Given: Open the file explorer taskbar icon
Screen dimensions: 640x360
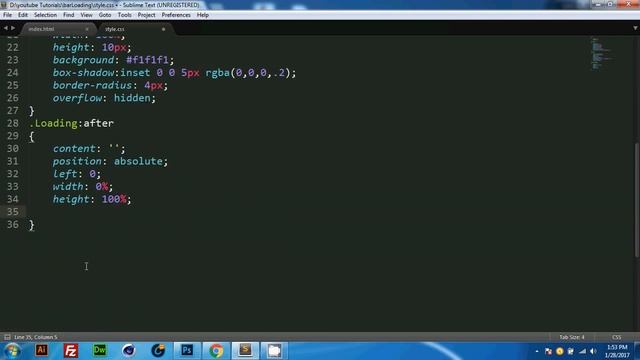Looking at the screenshot, I should (x=274, y=350).
